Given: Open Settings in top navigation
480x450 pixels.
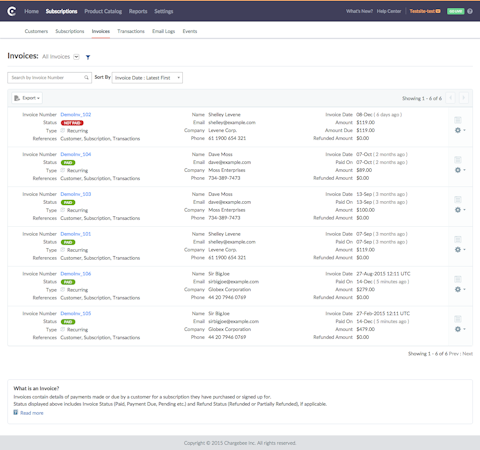Looking at the screenshot, I should pyautogui.click(x=164, y=11).
